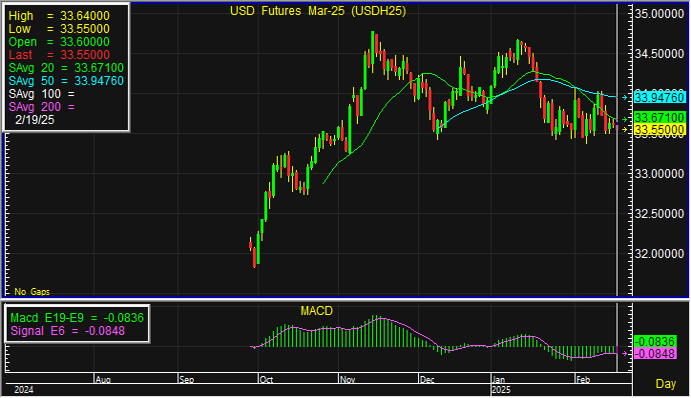The width and height of the screenshot is (691, 398).
Task: Click the Feb month marker on time axis
Action: click(x=583, y=379)
